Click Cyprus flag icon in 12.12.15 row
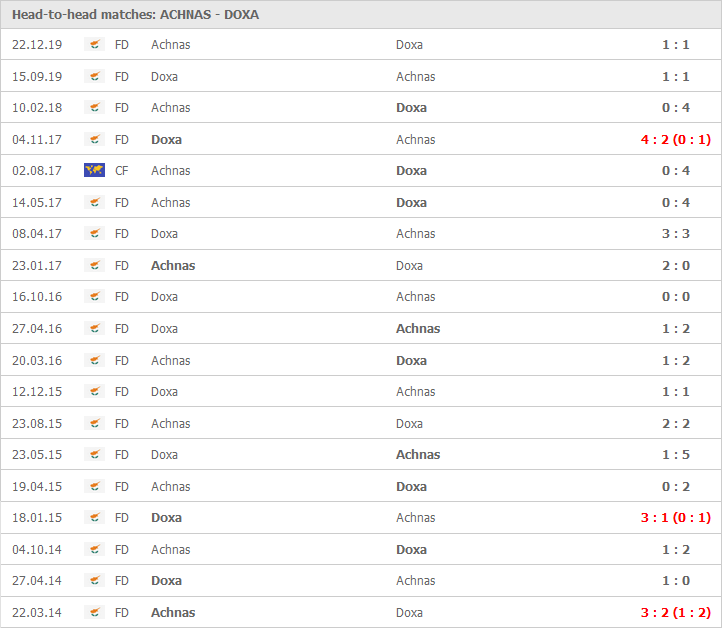This screenshot has width=722, height=628. [x=95, y=392]
